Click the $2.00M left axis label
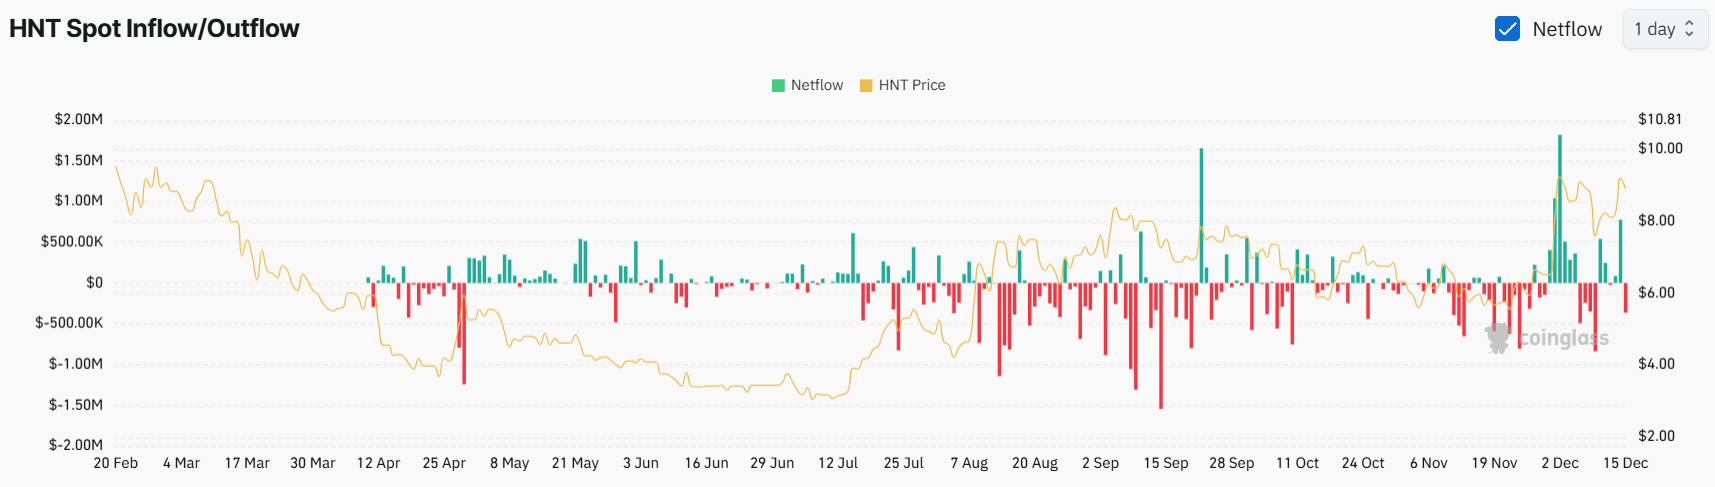 coord(79,119)
